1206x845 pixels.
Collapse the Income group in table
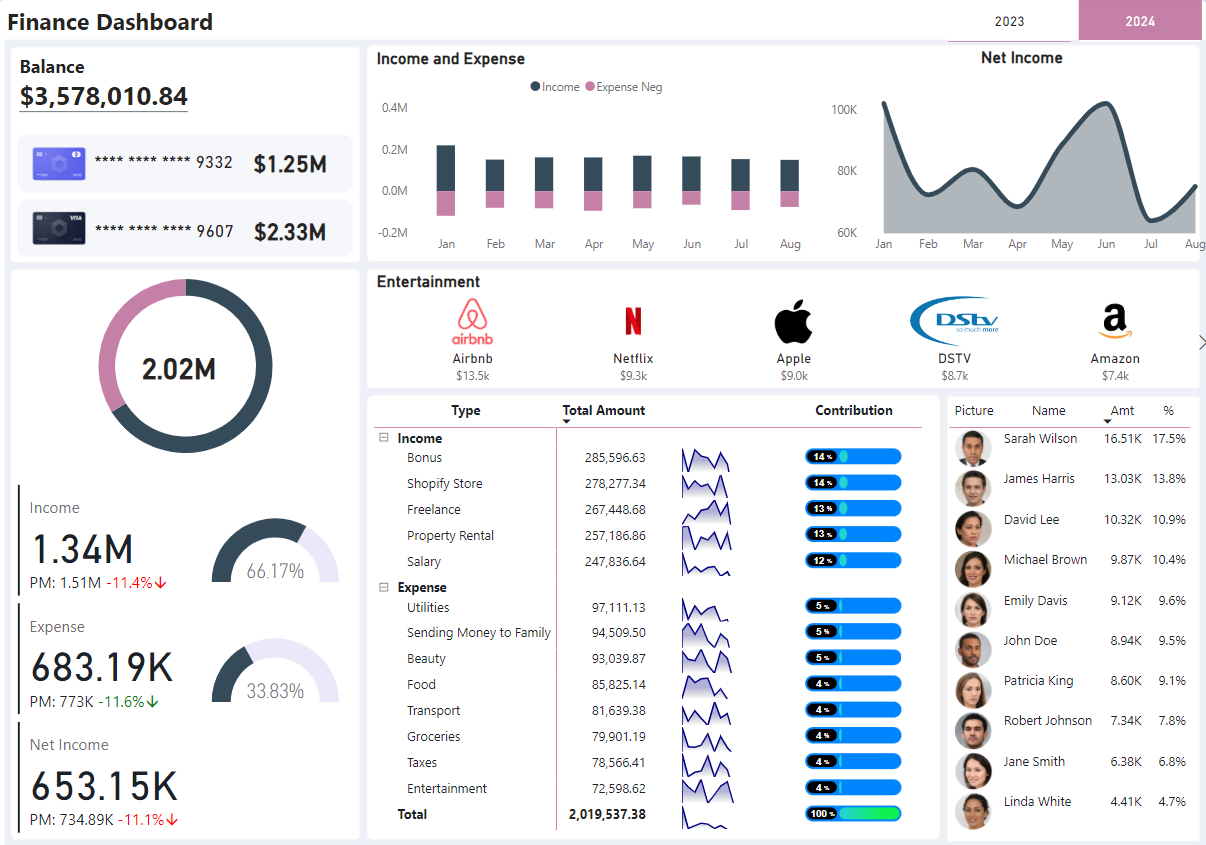(383, 438)
